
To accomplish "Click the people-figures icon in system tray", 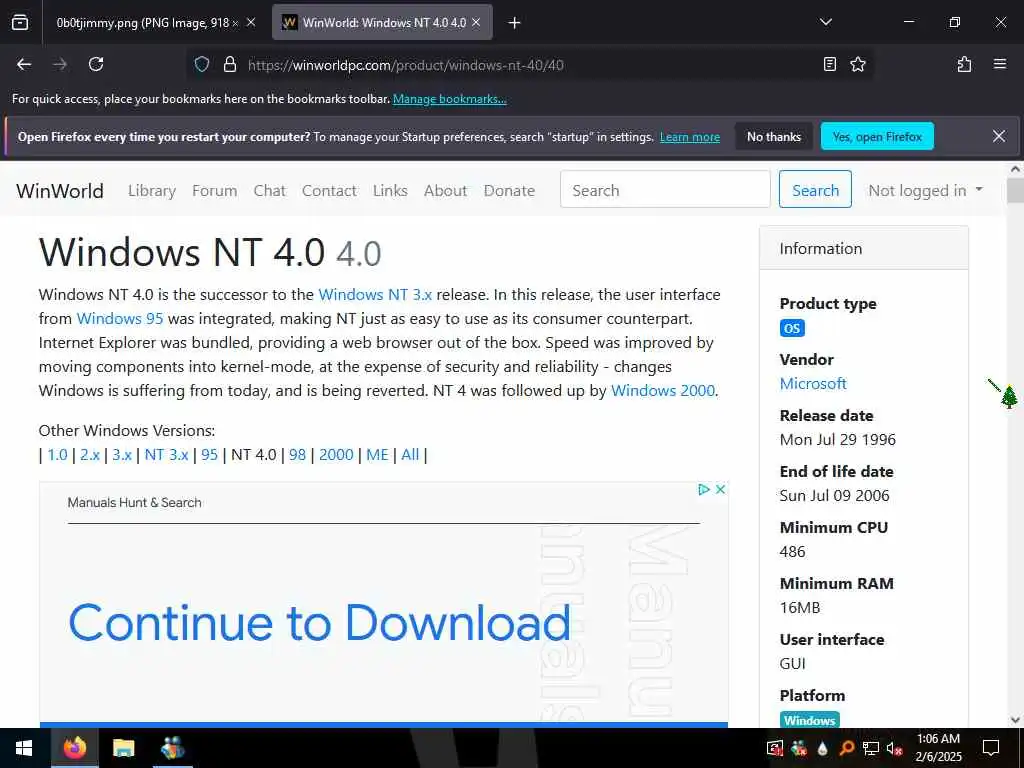I will click(x=799, y=748).
